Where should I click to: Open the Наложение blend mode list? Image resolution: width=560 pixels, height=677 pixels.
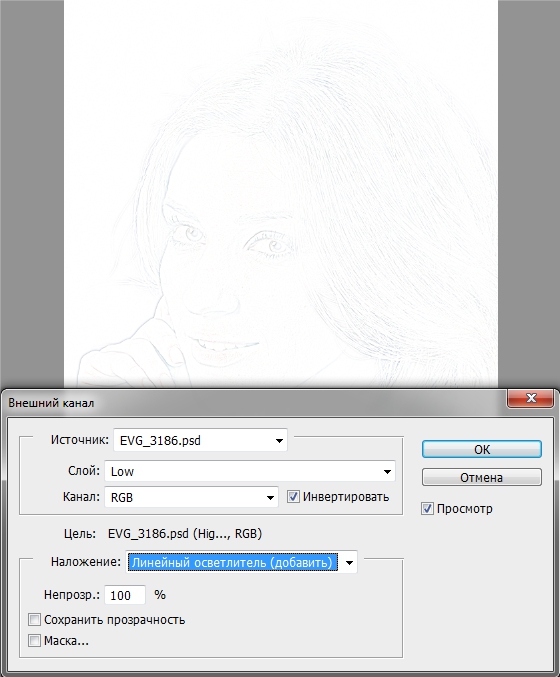tap(241, 563)
